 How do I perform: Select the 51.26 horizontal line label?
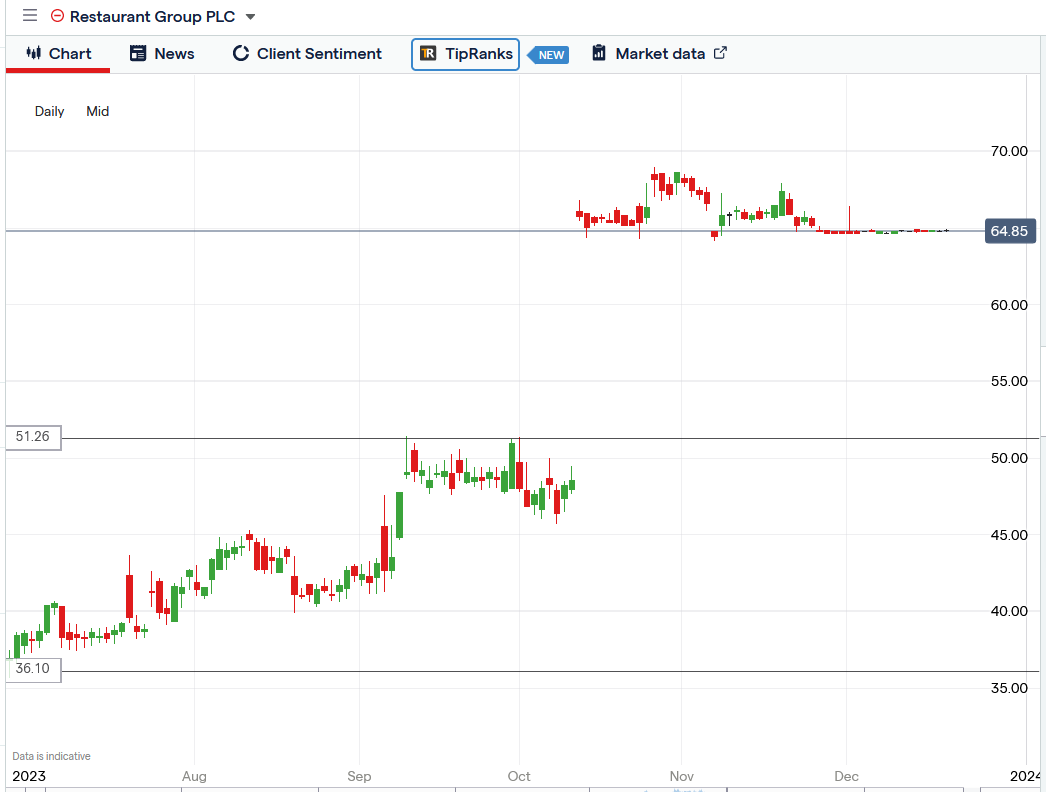33,437
